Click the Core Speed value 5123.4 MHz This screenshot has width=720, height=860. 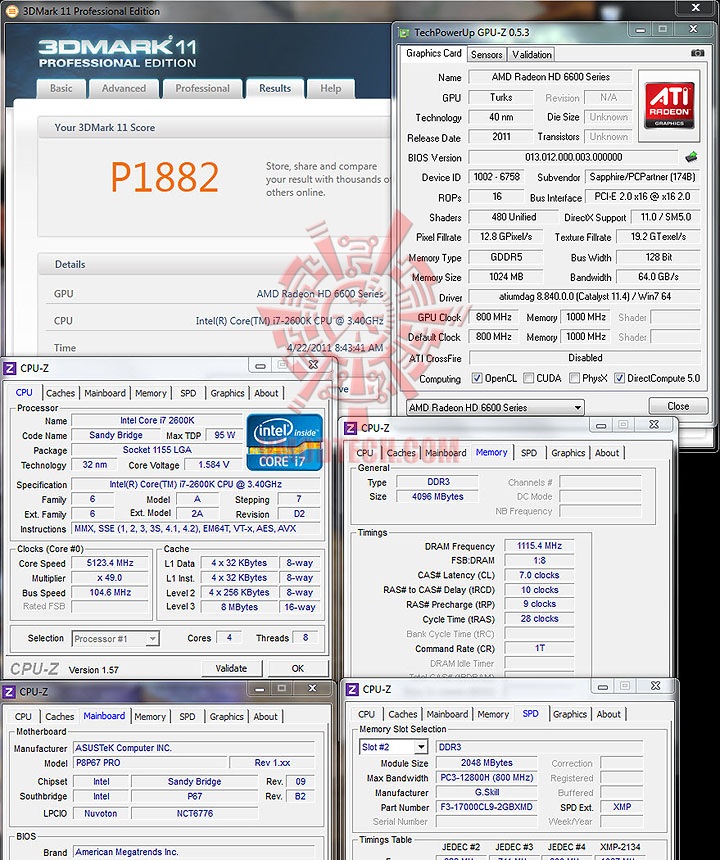[x=110, y=563]
